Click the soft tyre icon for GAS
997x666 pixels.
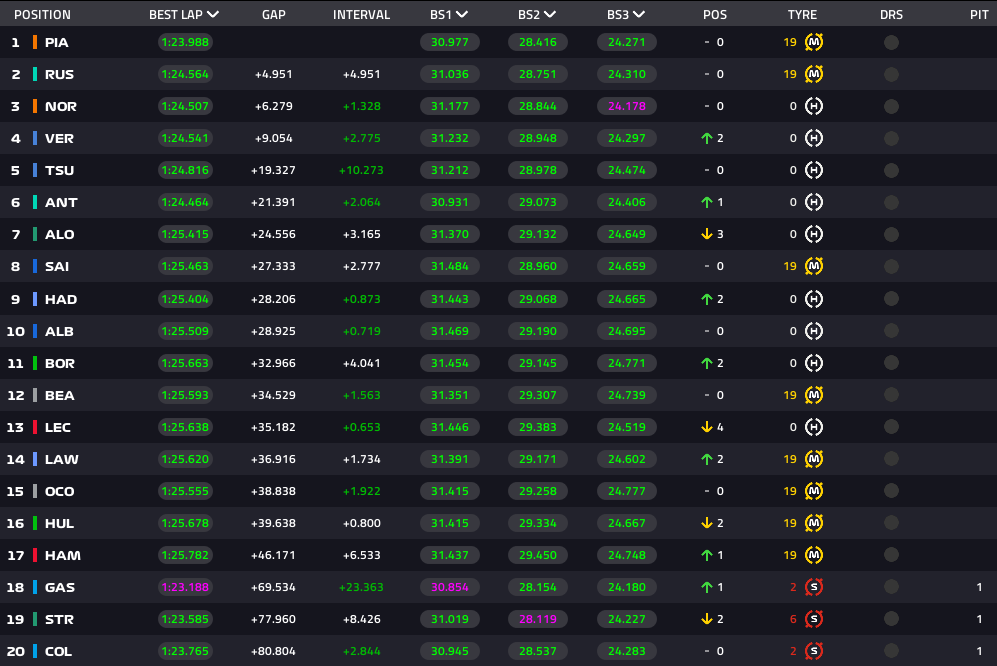(814, 587)
